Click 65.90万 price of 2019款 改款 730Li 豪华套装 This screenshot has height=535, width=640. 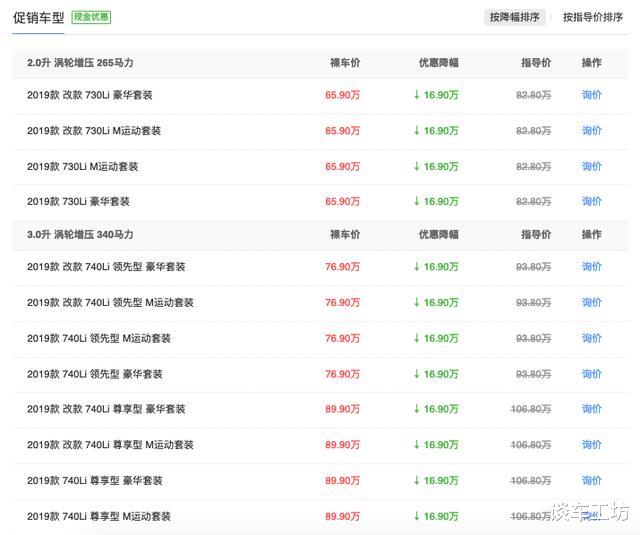(342, 95)
